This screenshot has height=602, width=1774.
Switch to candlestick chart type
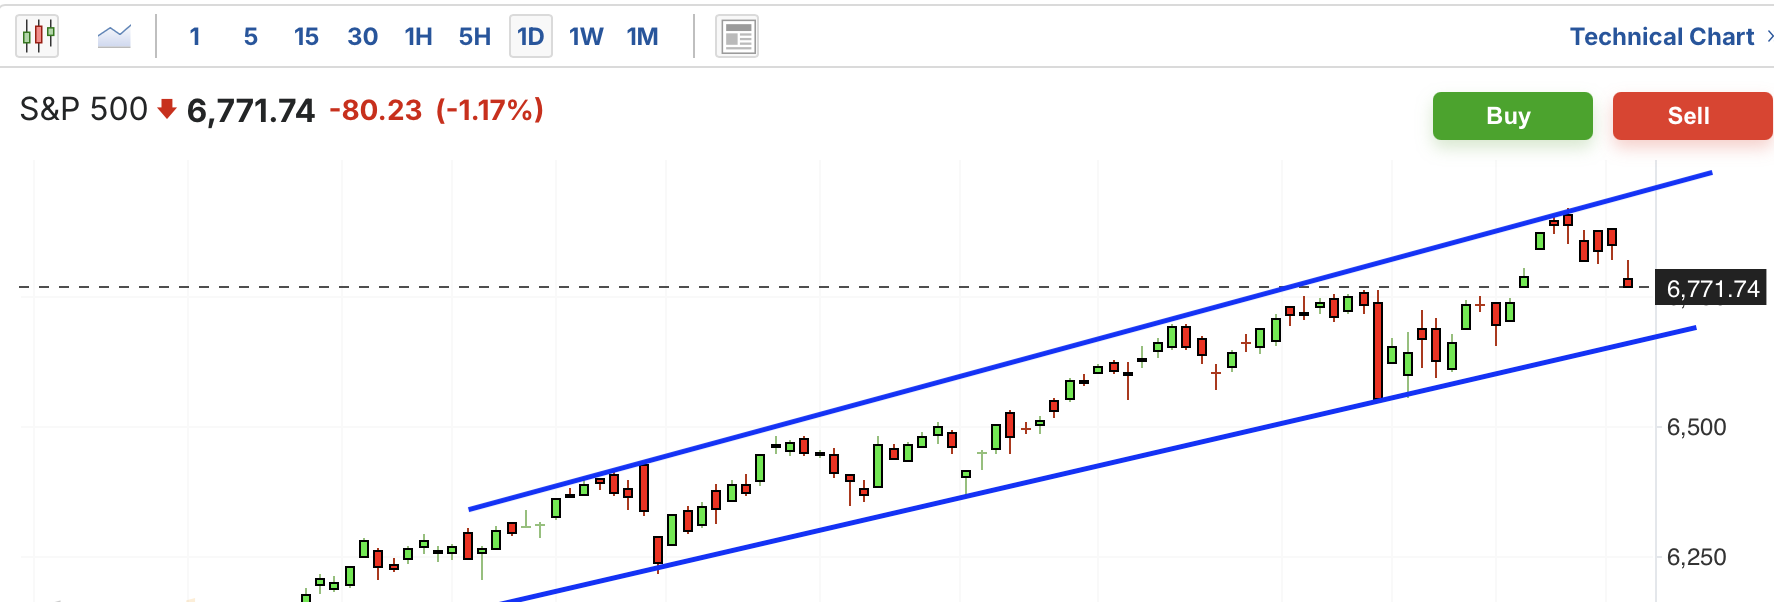pos(38,37)
